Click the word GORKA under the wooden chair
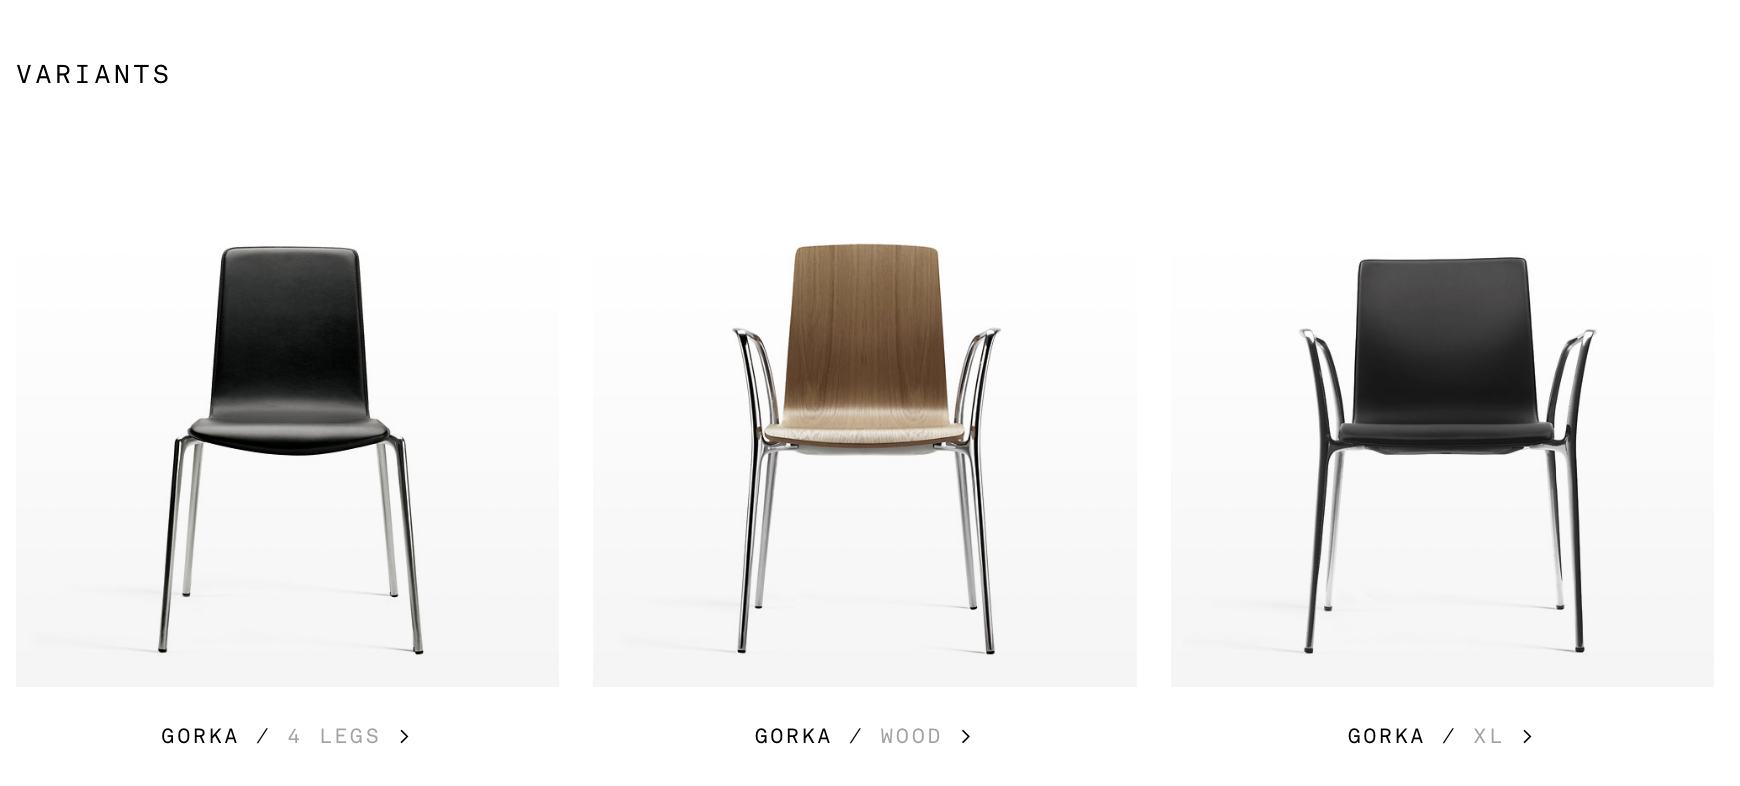The width and height of the screenshot is (1740, 786). 793,736
